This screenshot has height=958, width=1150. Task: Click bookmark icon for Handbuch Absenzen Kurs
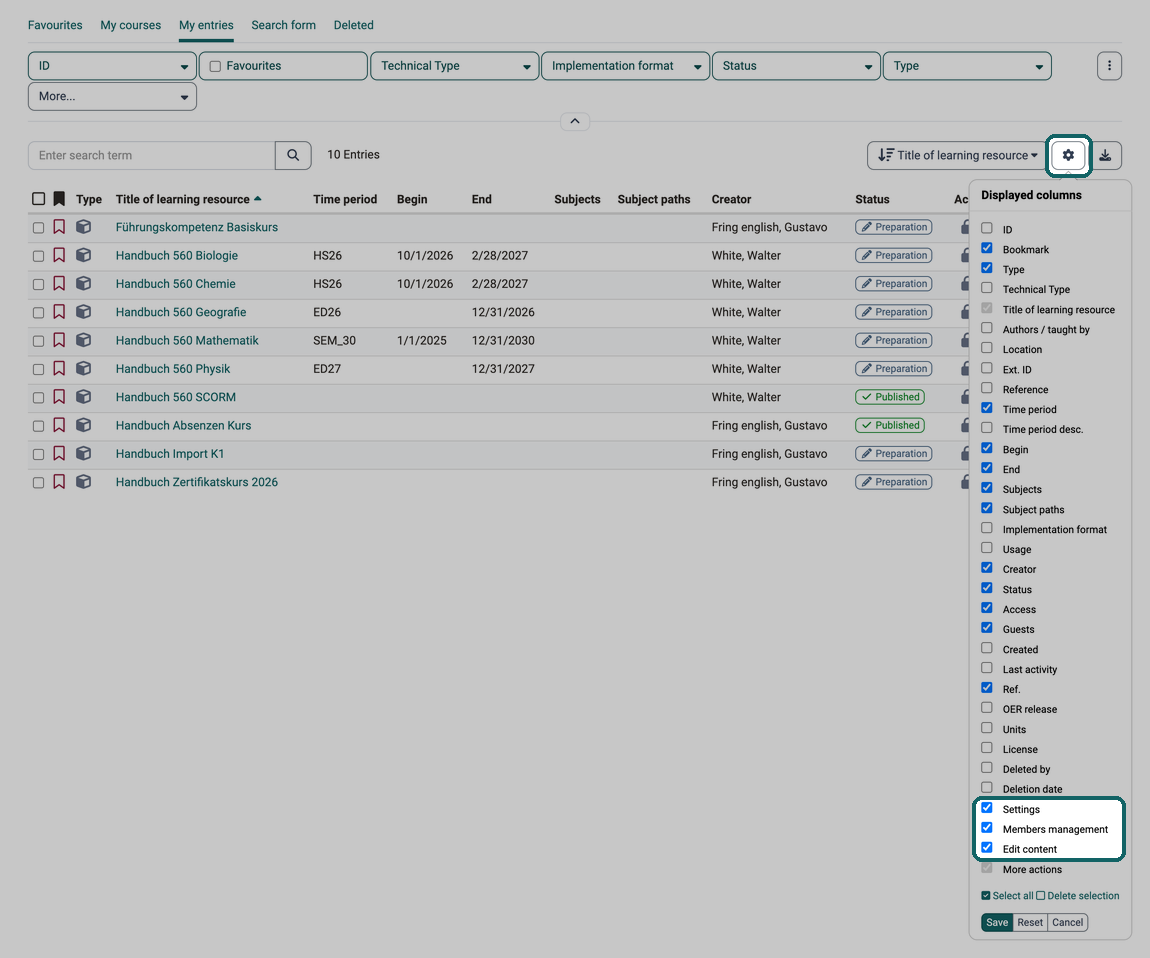(59, 425)
